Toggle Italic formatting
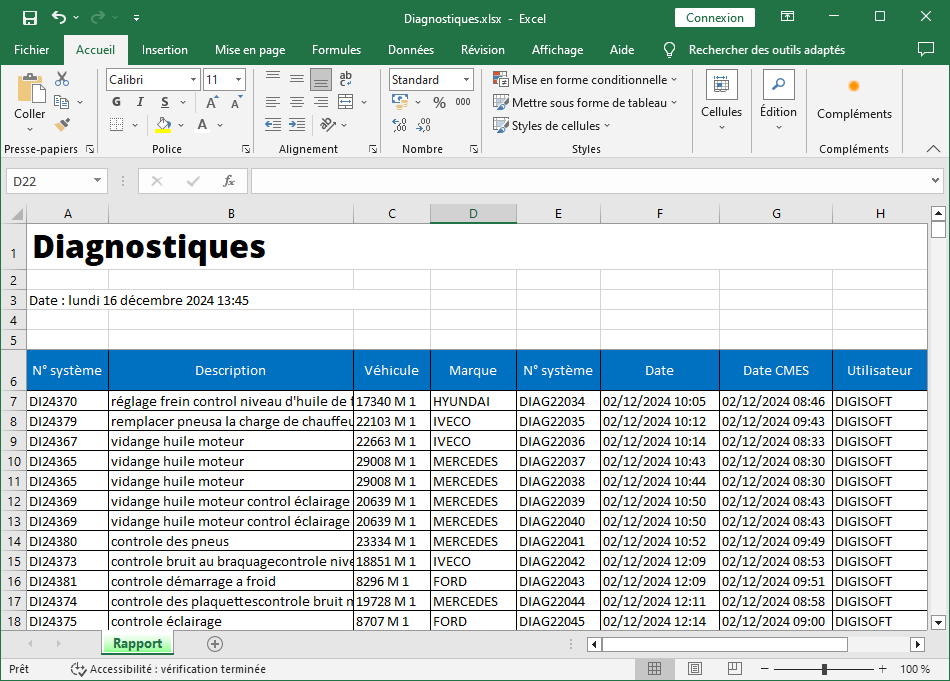This screenshot has width=950, height=681. (140, 102)
